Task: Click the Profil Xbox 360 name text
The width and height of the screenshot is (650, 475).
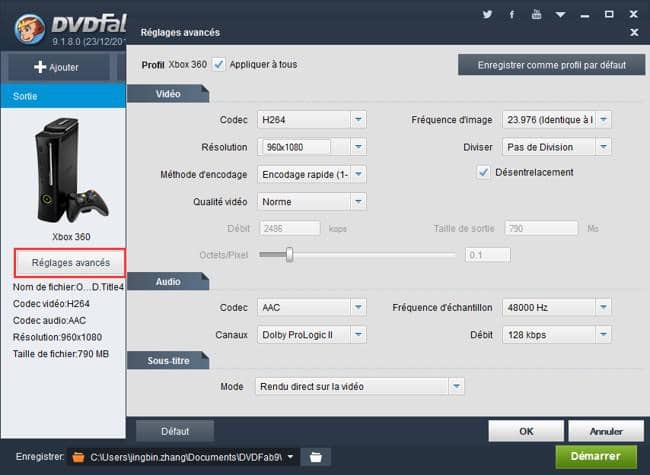Action: [x=187, y=65]
